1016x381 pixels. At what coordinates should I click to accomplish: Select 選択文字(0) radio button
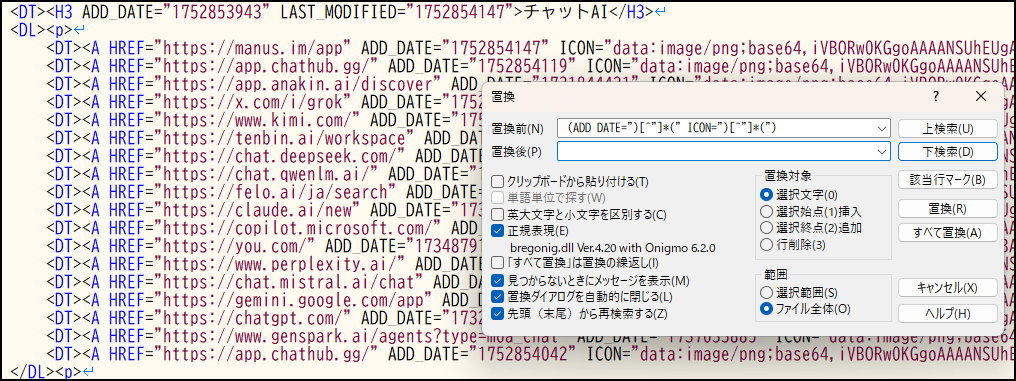pos(767,194)
